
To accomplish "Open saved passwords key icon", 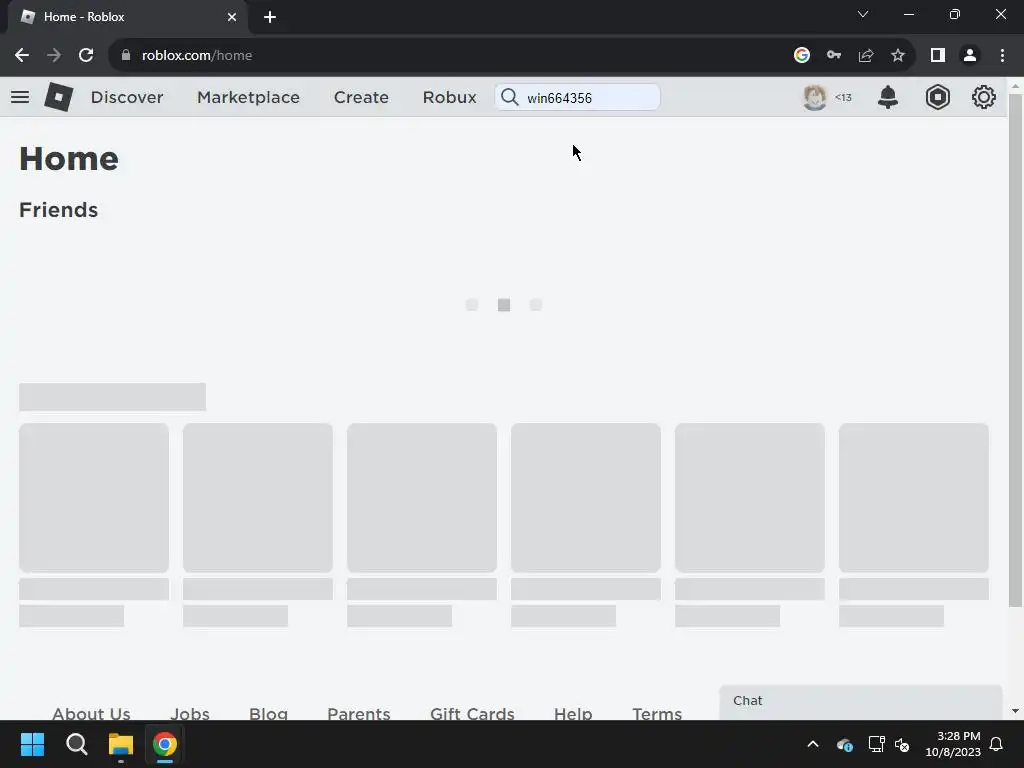I will click(x=834, y=56).
